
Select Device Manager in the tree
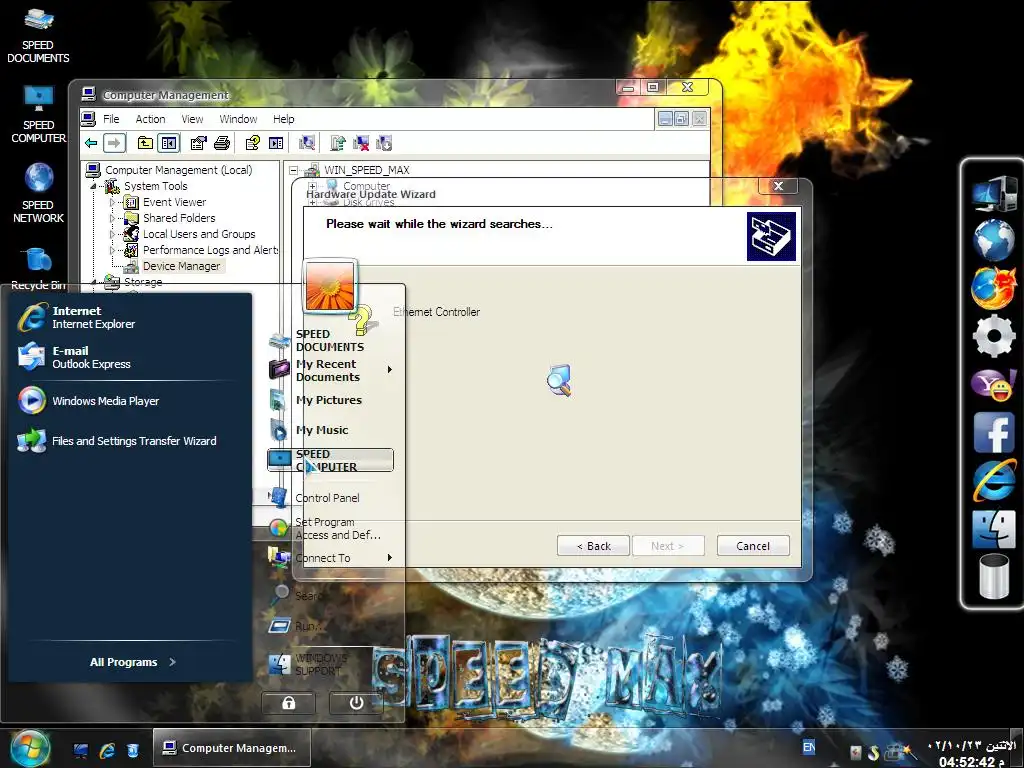click(x=182, y=266)
